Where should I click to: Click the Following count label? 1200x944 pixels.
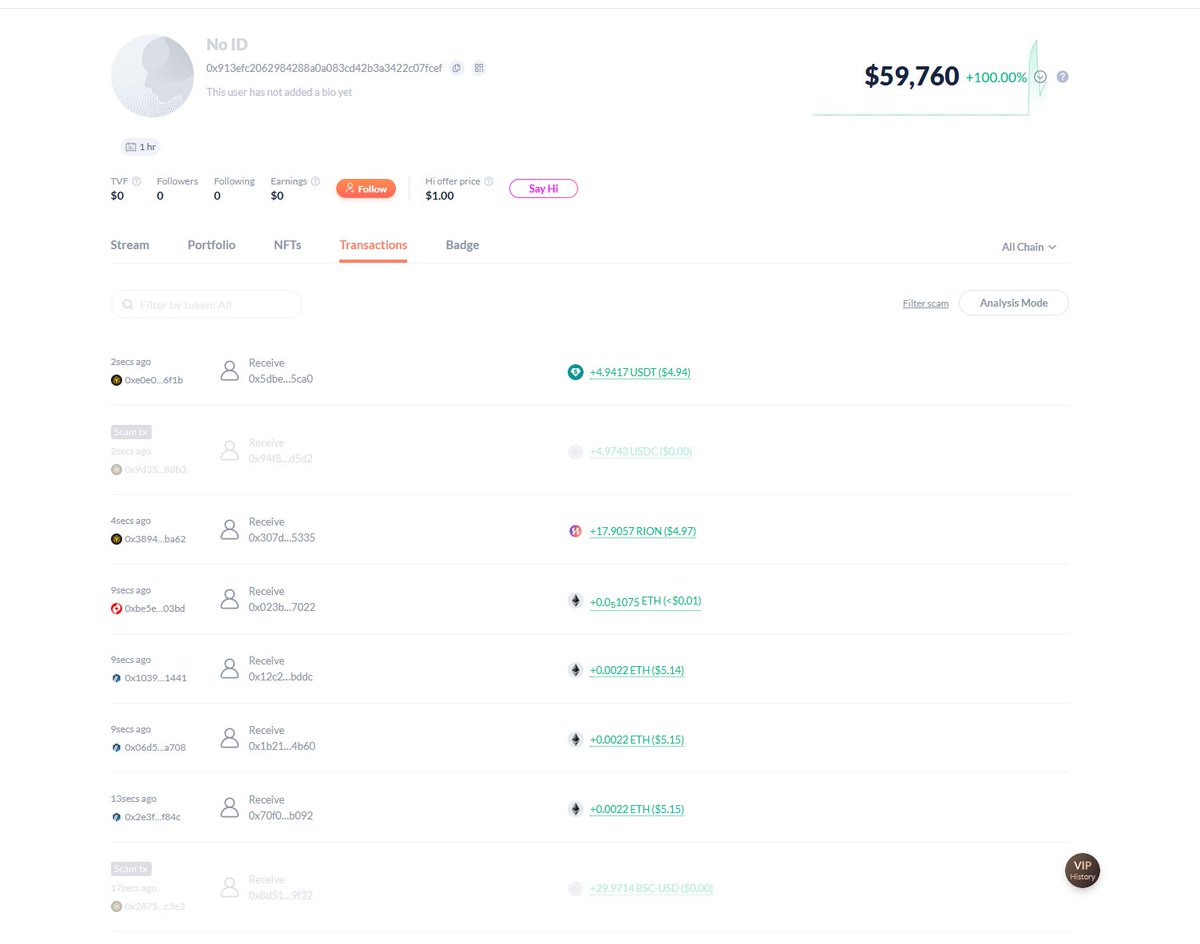(x=234, y=181)
